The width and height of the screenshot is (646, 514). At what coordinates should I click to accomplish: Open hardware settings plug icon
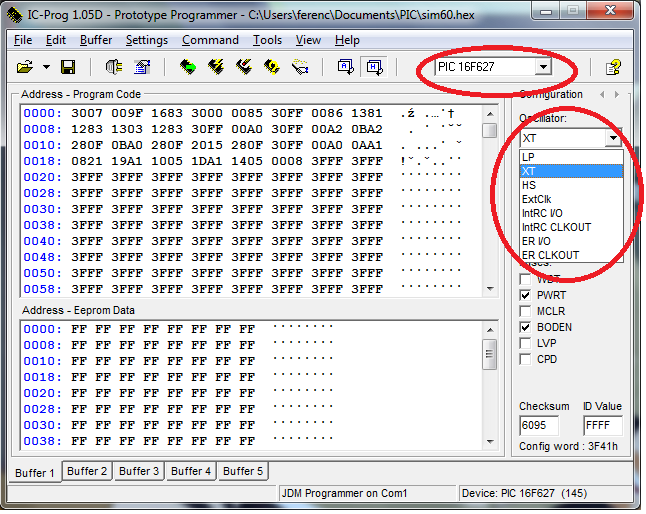point(114,67)
